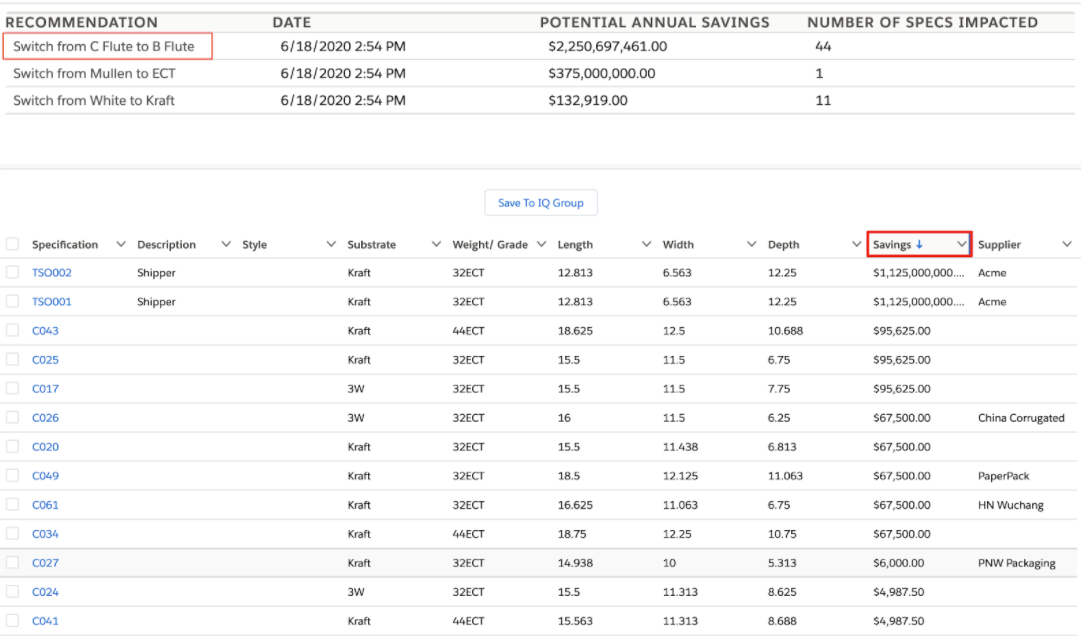Expand the Description column menu chevron
Image resolution: width=1081 pixels, height=636 pixels.
coord(226,245)
